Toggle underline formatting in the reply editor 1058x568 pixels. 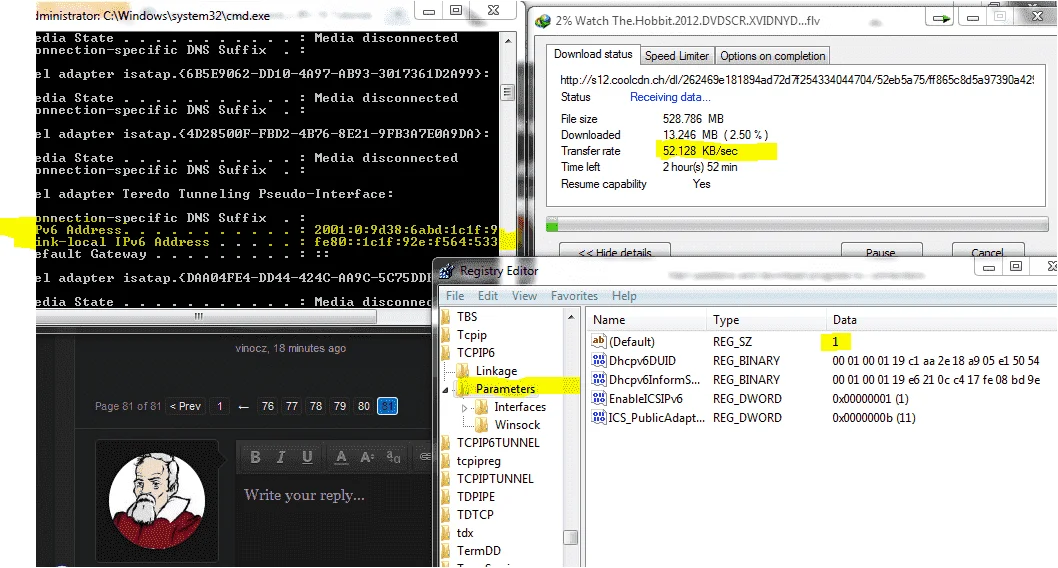click(307, 457)
